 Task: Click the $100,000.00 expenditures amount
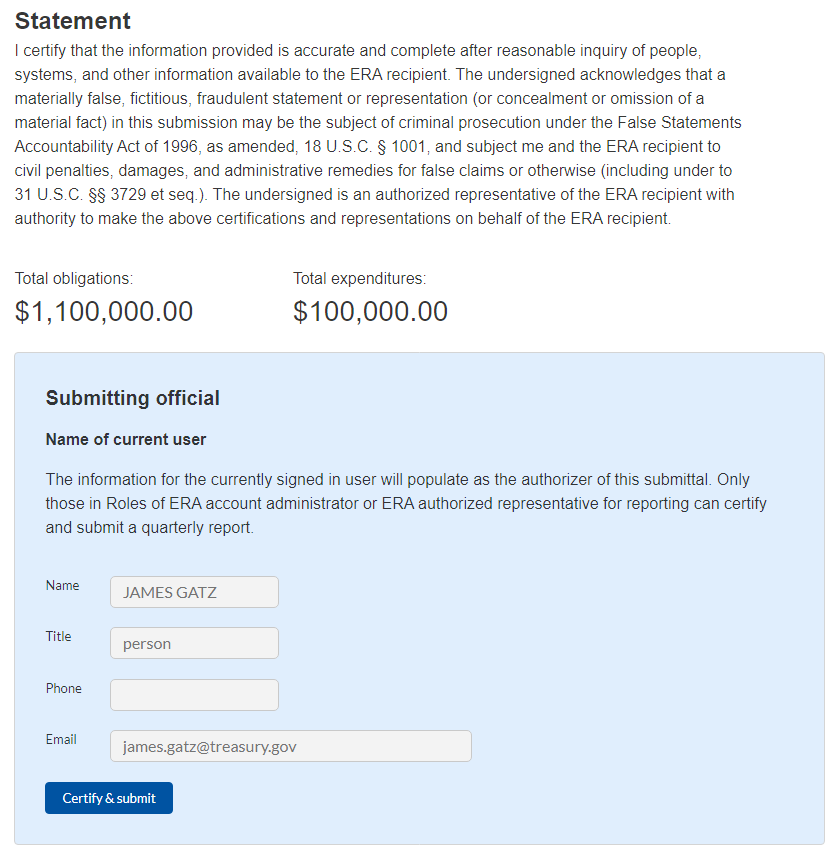[370, 311]
